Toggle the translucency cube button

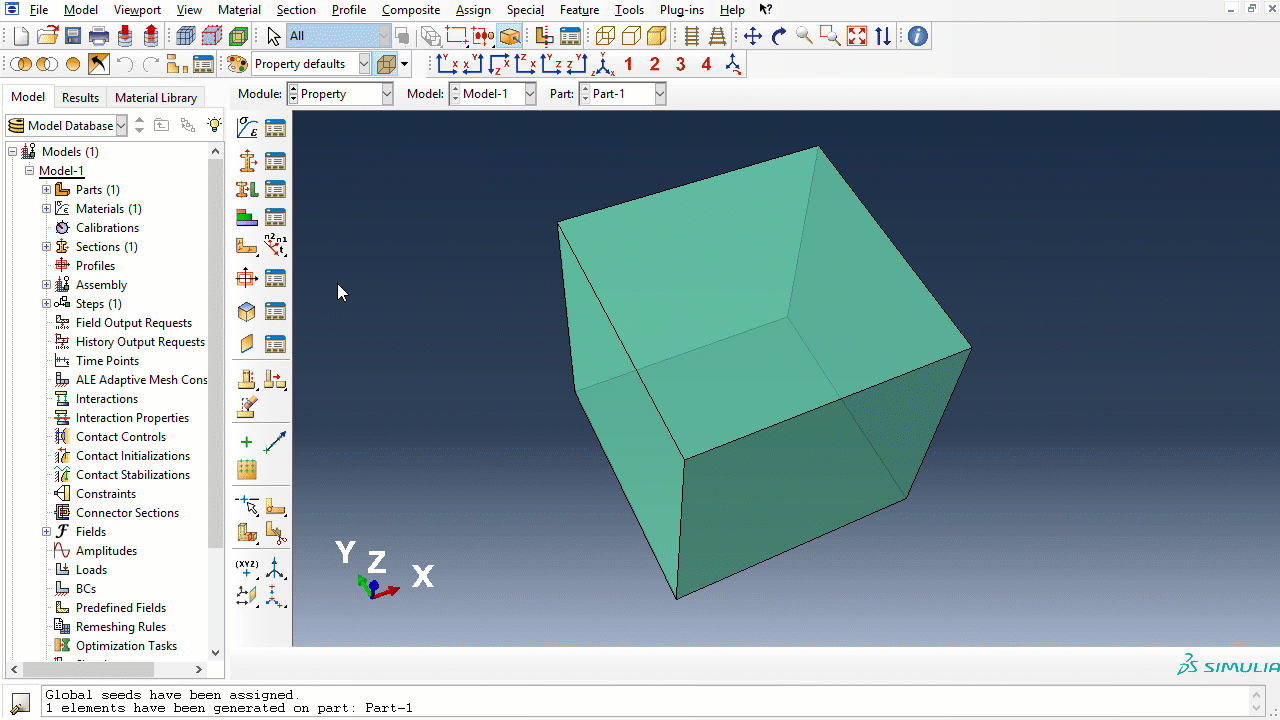point(386,64)
